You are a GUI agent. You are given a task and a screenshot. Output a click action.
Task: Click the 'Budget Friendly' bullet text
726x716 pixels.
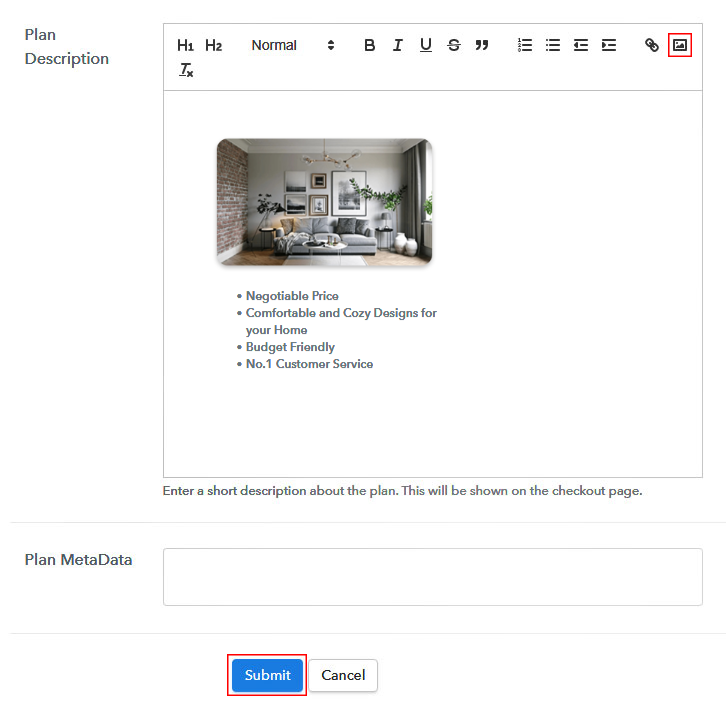(290, 347)
